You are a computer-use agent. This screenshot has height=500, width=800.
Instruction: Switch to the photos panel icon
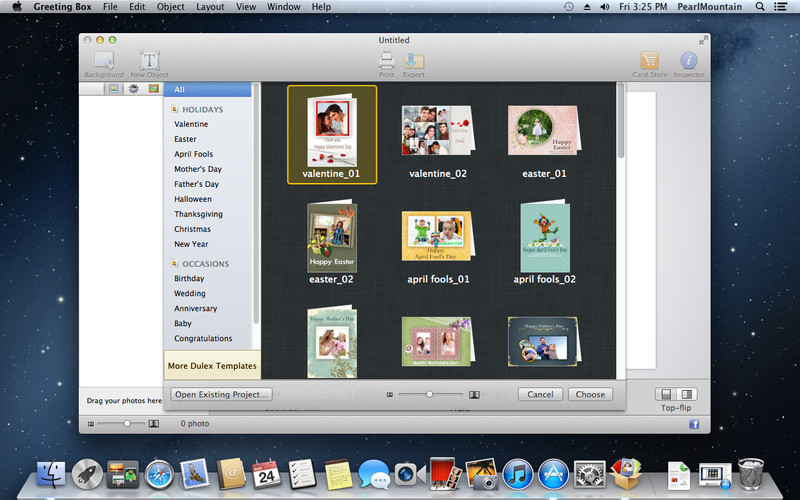point(114,89)
